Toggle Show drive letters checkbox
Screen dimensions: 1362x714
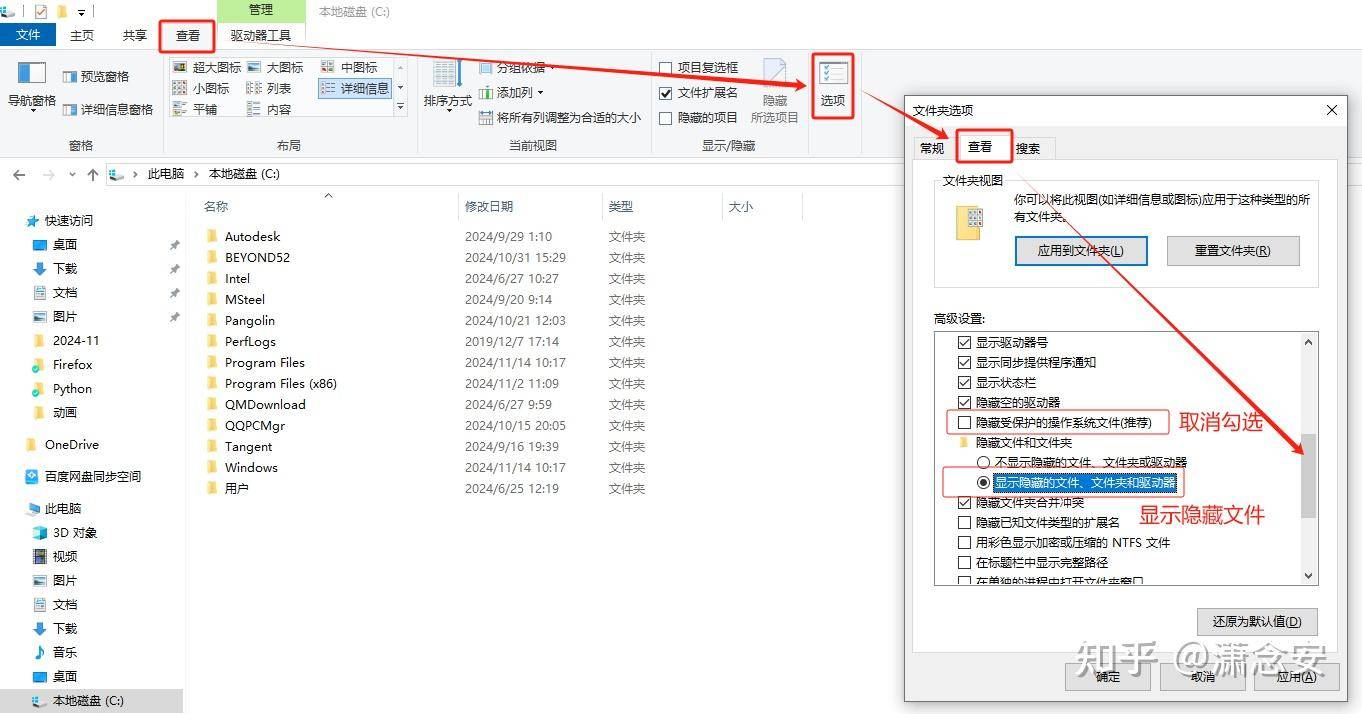(x=964, y=342)
